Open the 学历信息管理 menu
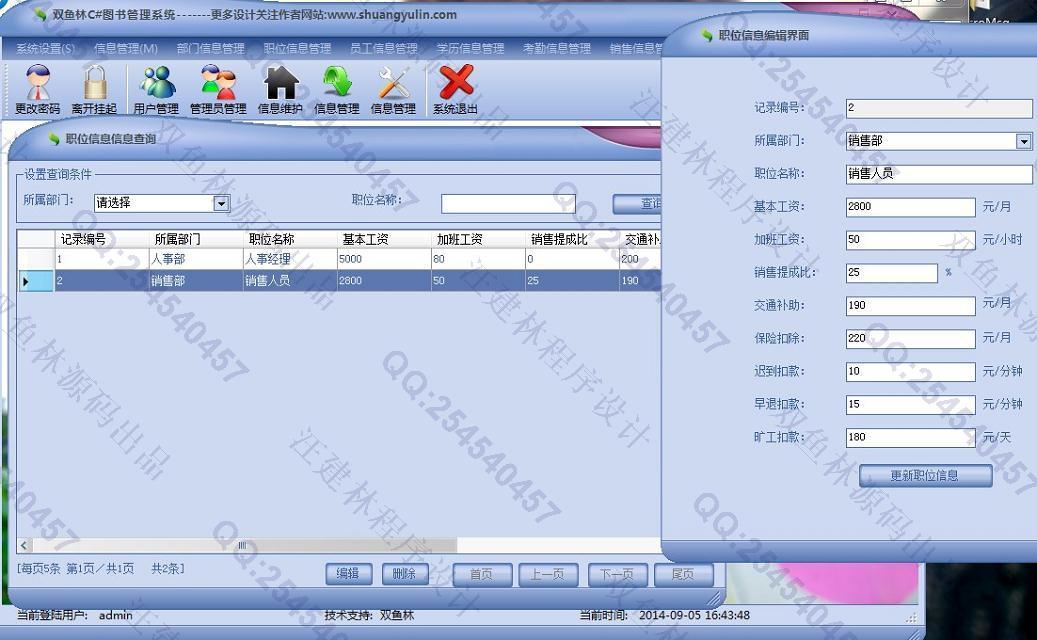Screen dimensions: 1037x640 [x=470, y=48]
